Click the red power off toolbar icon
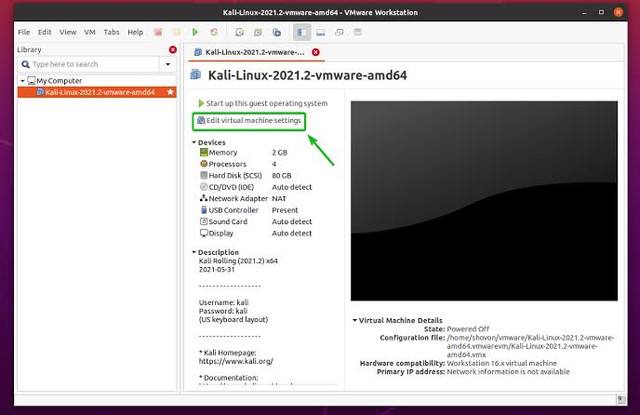 pyautogui.click(x=158, y=32)
